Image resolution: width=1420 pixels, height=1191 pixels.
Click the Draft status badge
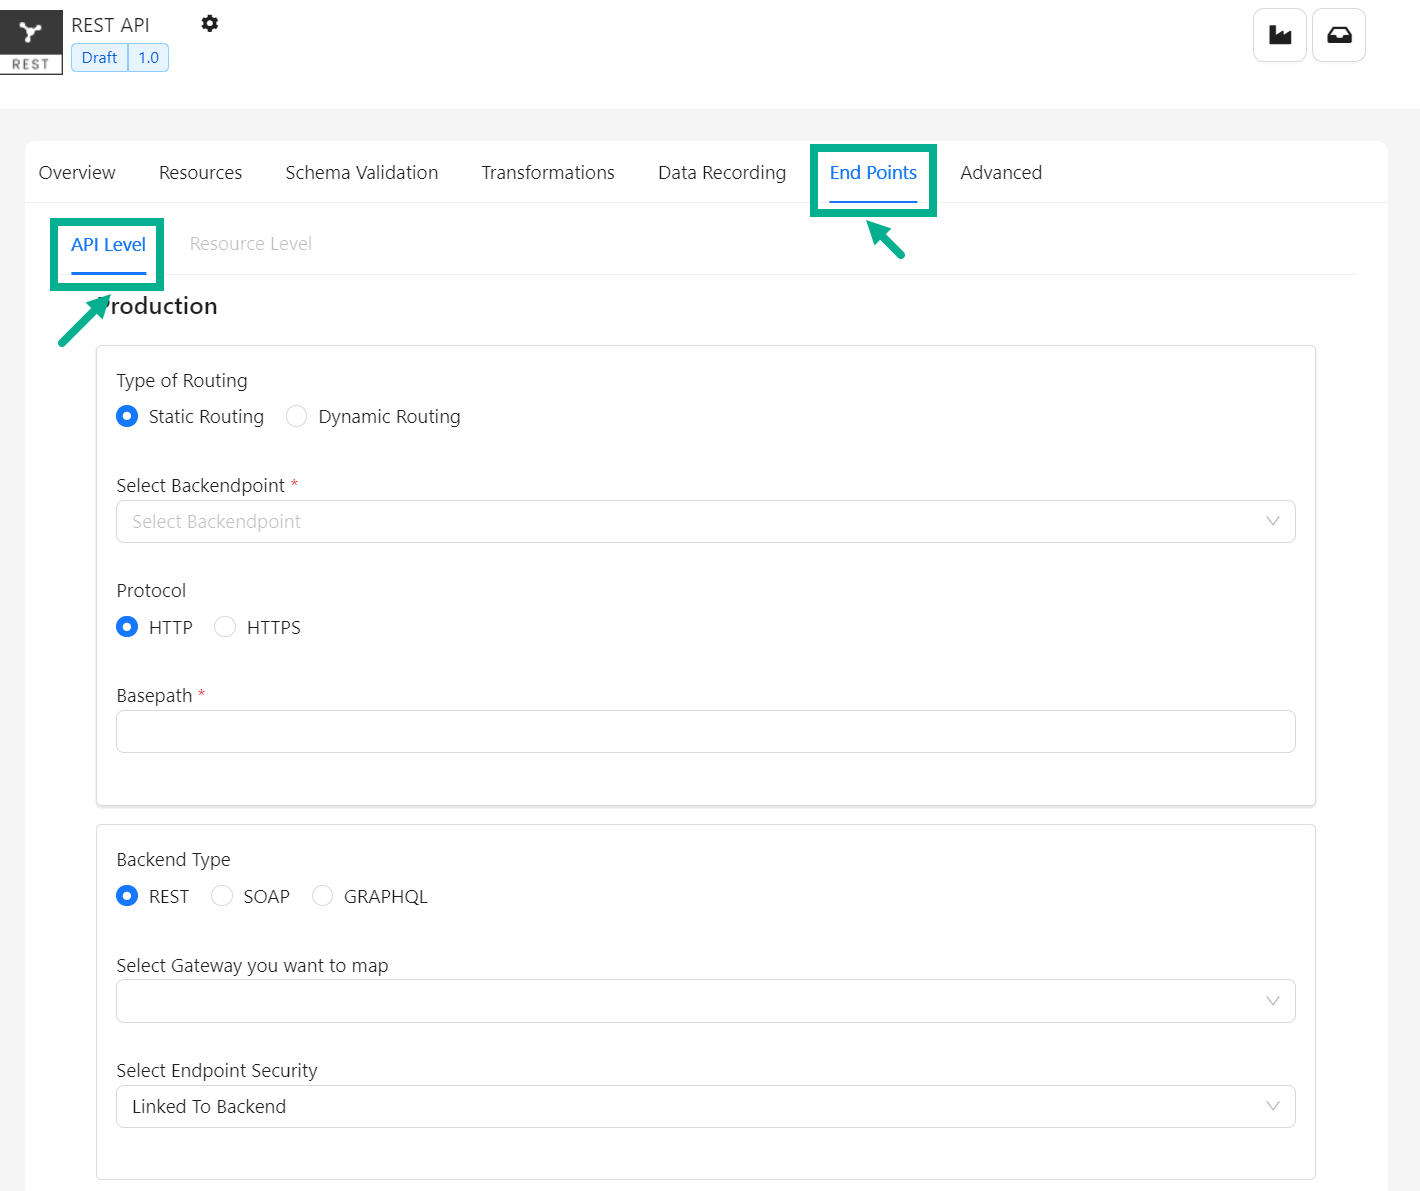pyautogui.click(x=99, y=58)
